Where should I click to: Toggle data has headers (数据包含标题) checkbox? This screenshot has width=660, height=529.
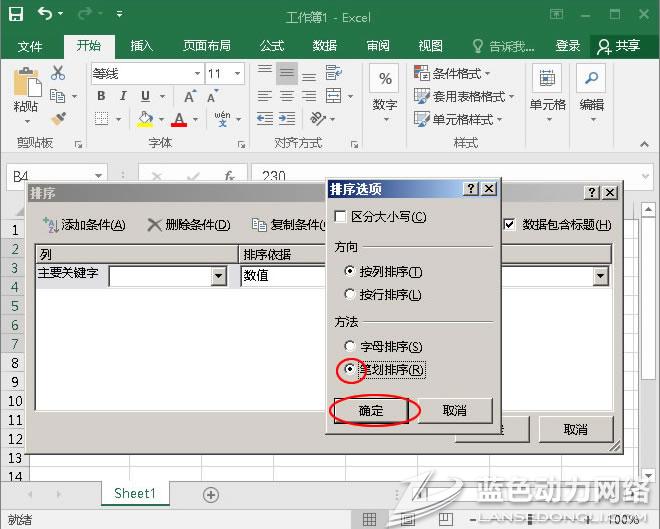[510, 225]
